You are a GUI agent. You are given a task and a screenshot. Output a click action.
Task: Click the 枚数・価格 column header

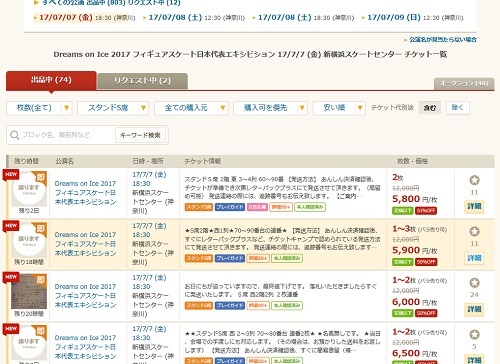coord(412,161)
